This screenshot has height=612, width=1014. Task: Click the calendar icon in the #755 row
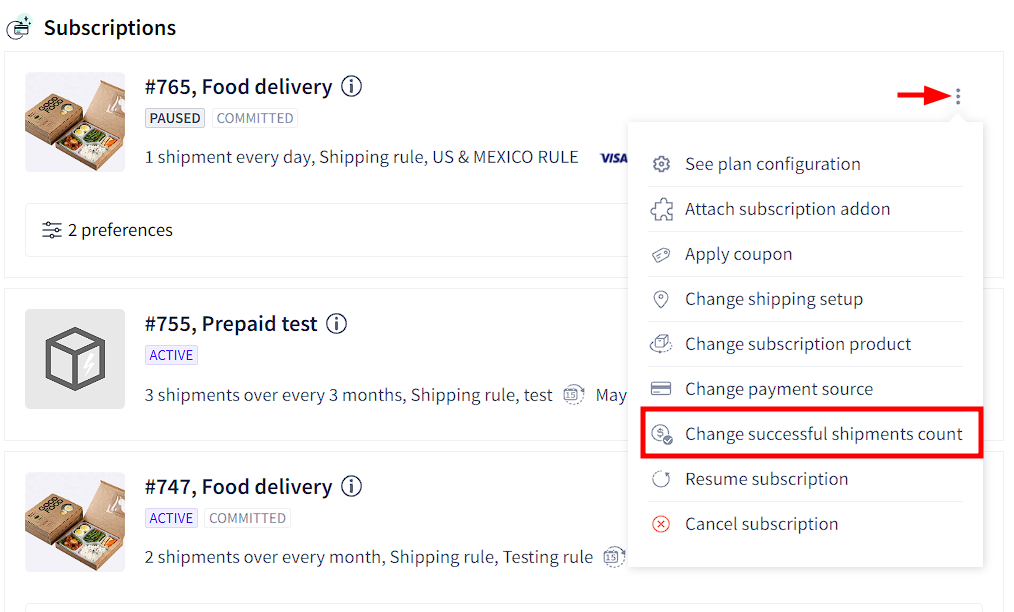point(574,394)
